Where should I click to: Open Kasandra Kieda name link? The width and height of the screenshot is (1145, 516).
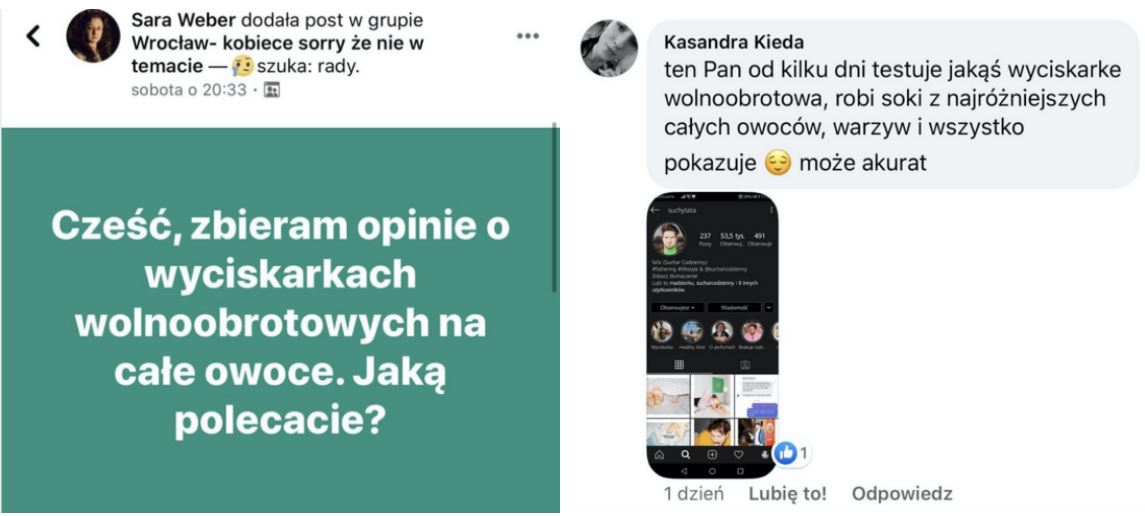point(733,42)
